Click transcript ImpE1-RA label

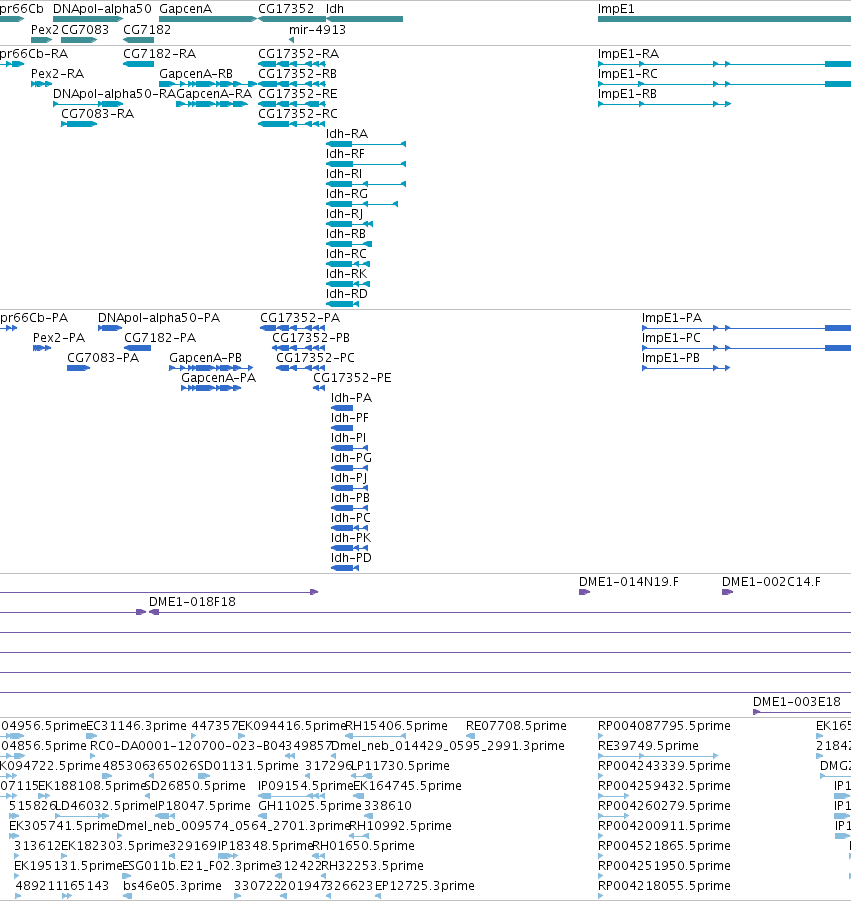[628, 54]
